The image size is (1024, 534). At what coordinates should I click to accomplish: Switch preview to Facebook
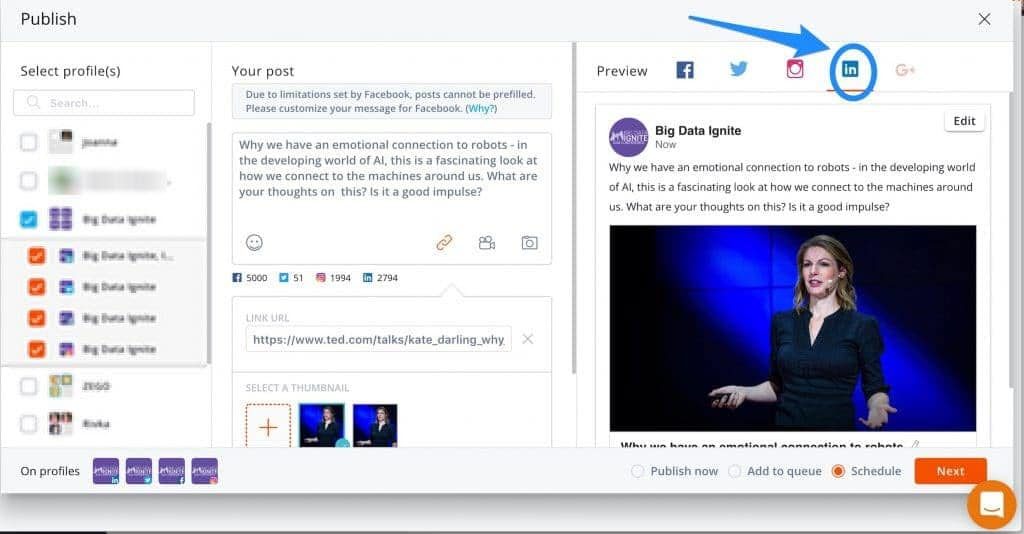(x=685, y=70)
